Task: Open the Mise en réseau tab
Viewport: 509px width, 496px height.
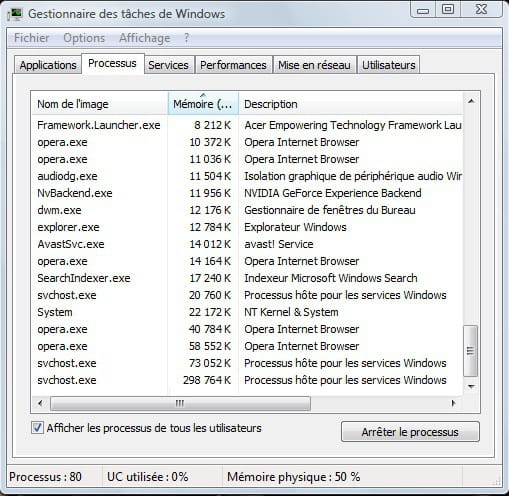Action: tap(314, 65)
